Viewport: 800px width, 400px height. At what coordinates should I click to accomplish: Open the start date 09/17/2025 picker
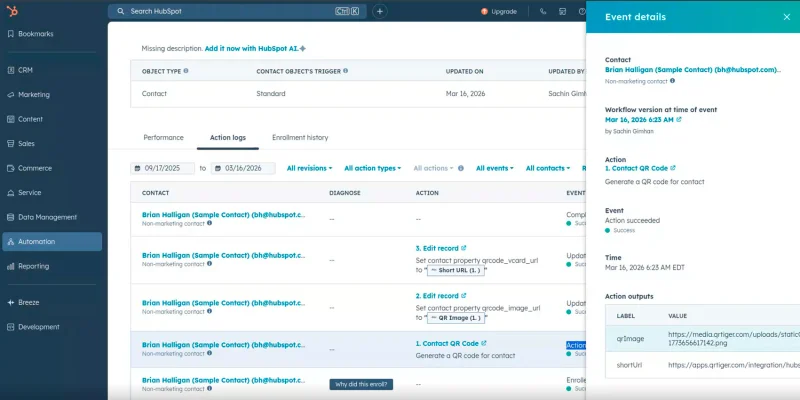pos(163,168)
